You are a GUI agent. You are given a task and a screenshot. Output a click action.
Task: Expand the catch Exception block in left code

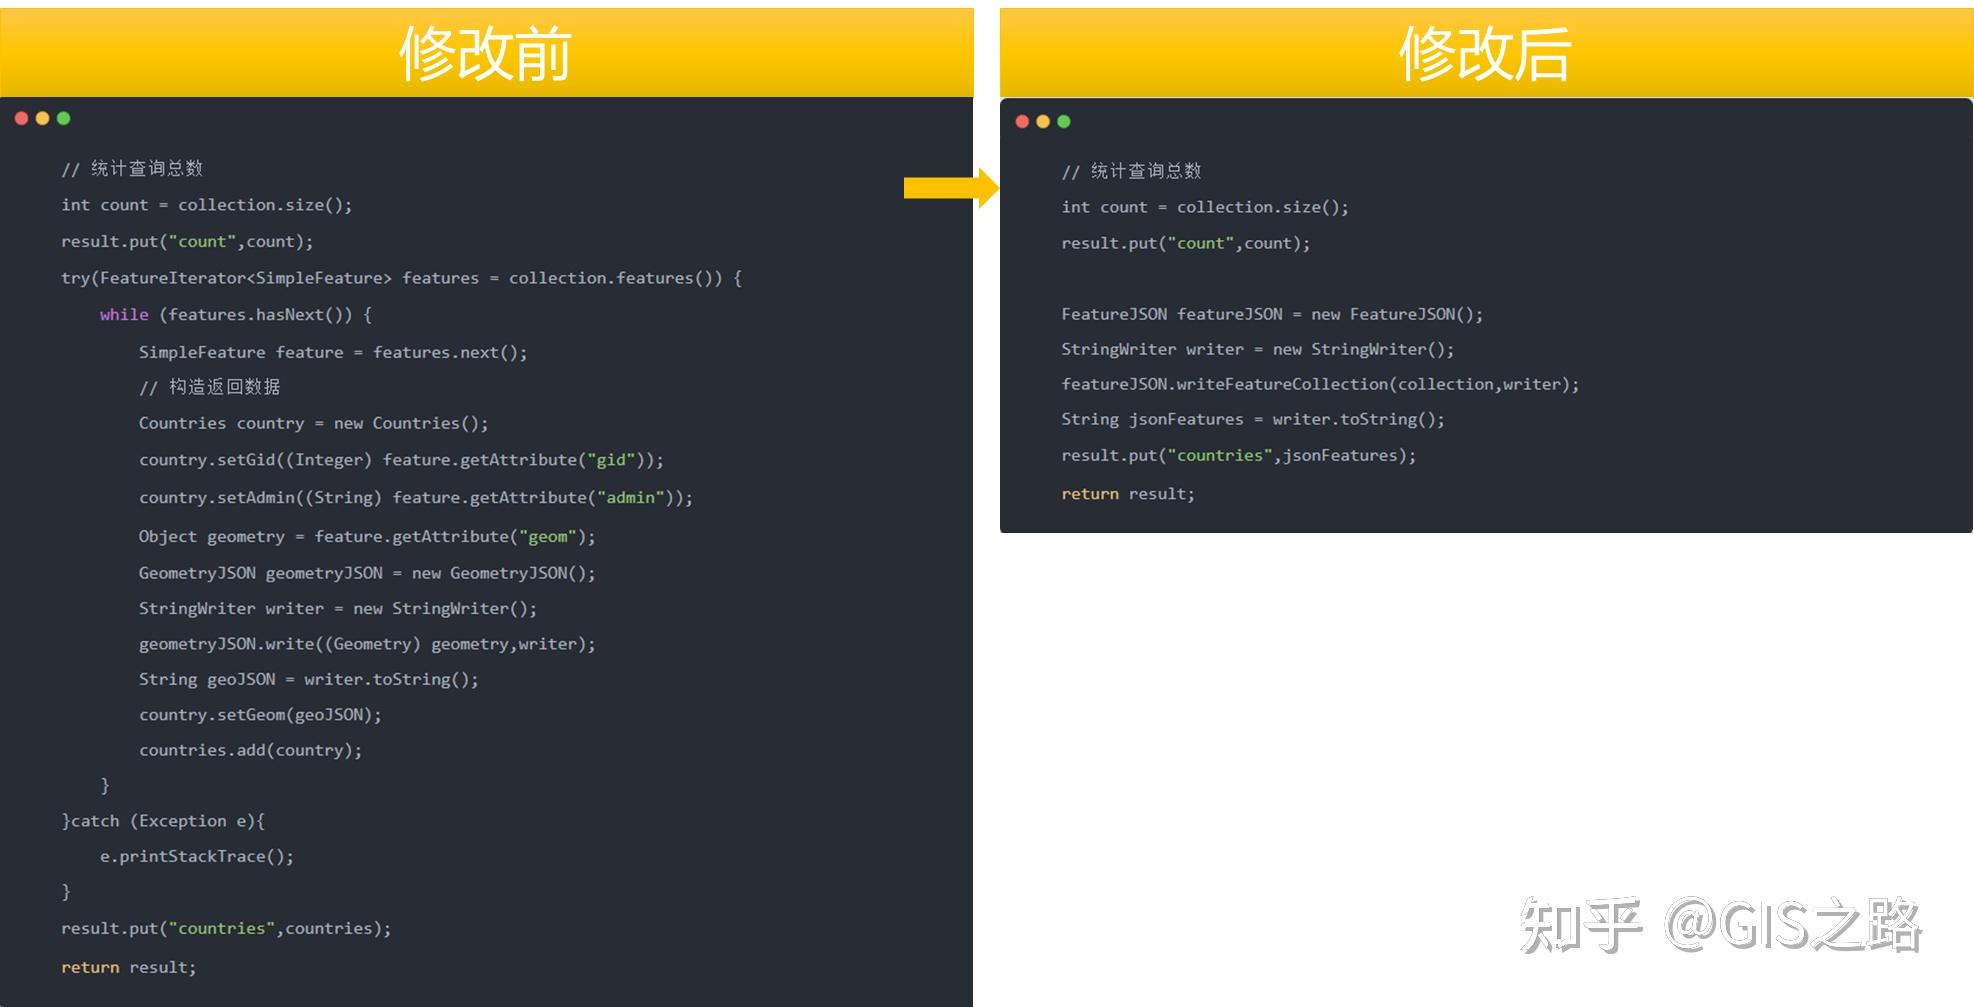point(163,820)
